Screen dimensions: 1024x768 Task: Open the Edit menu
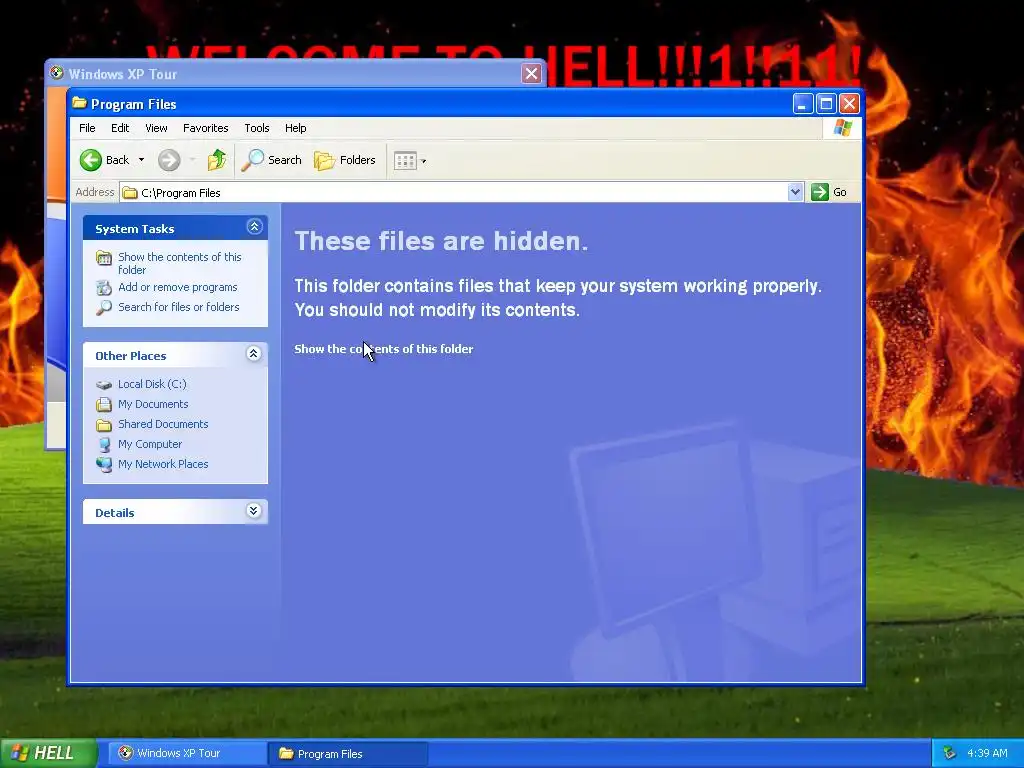pyautogui.click(x=120, y=128)
